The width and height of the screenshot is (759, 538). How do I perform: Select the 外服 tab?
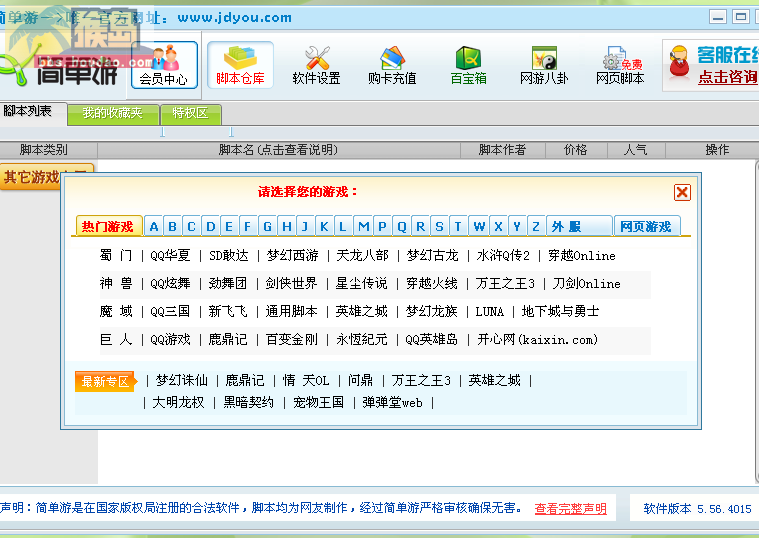pos(579,226)
